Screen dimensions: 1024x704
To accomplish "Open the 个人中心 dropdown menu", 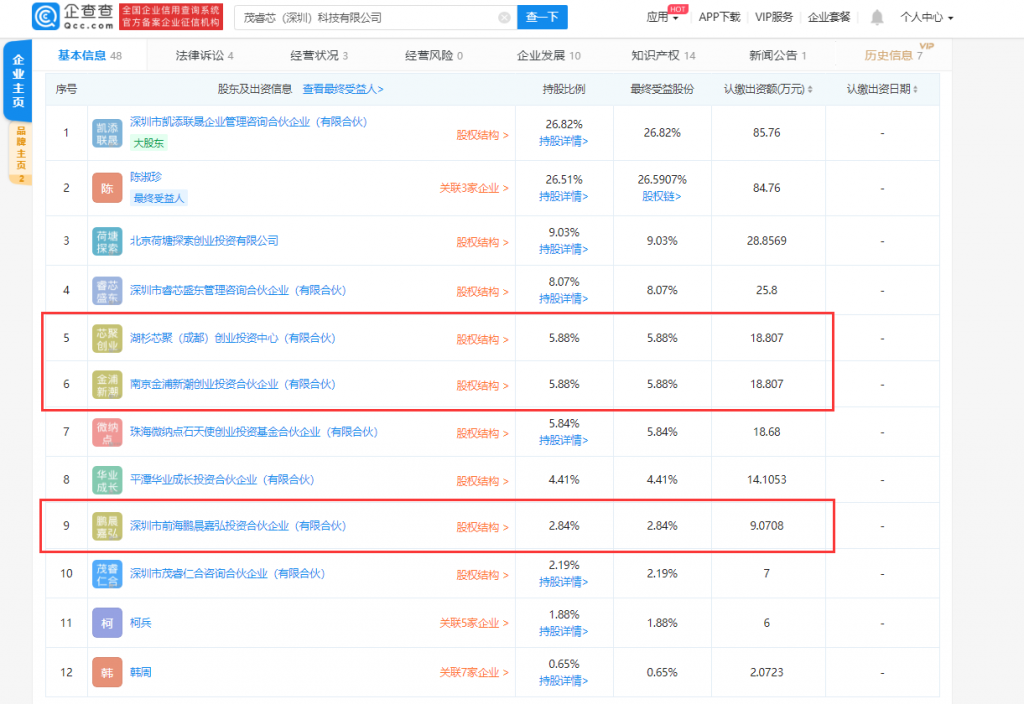I will 926,17.
